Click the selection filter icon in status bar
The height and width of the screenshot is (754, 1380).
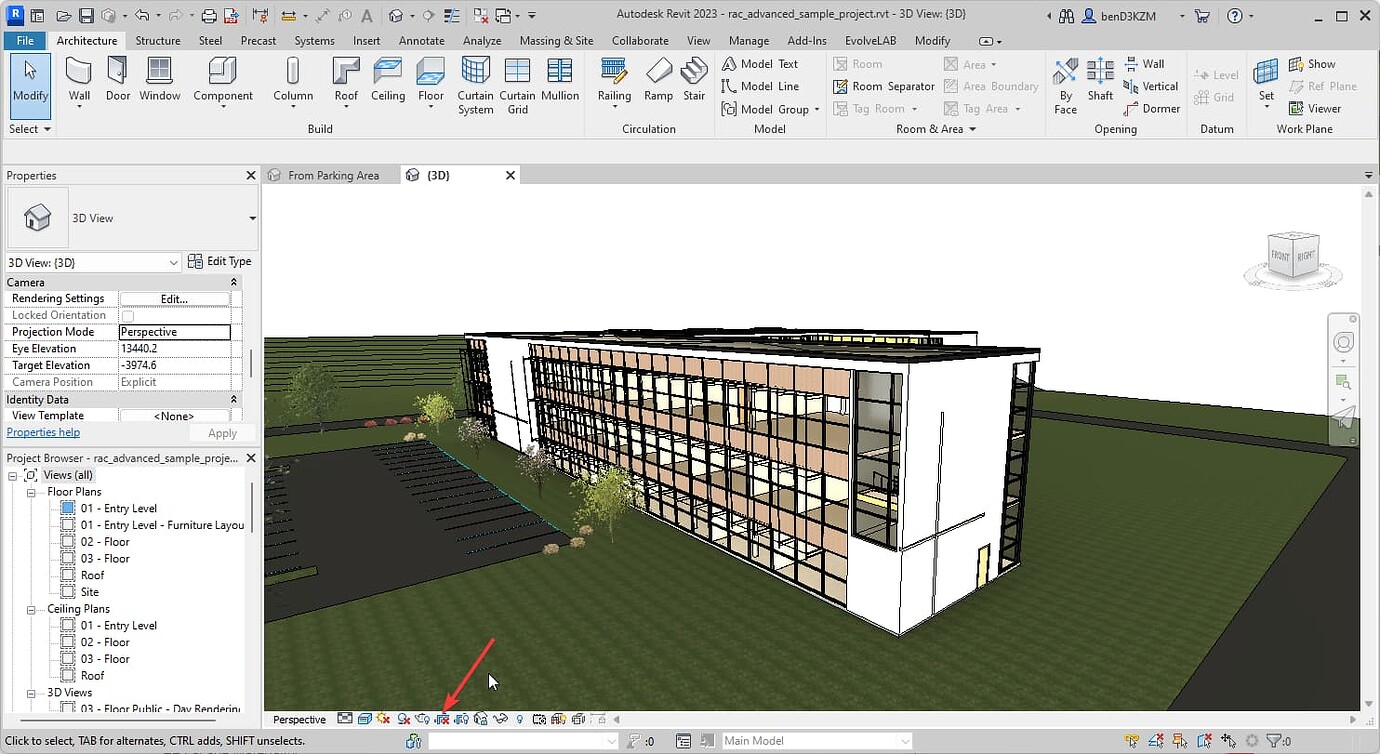[x=1274, y=741]
